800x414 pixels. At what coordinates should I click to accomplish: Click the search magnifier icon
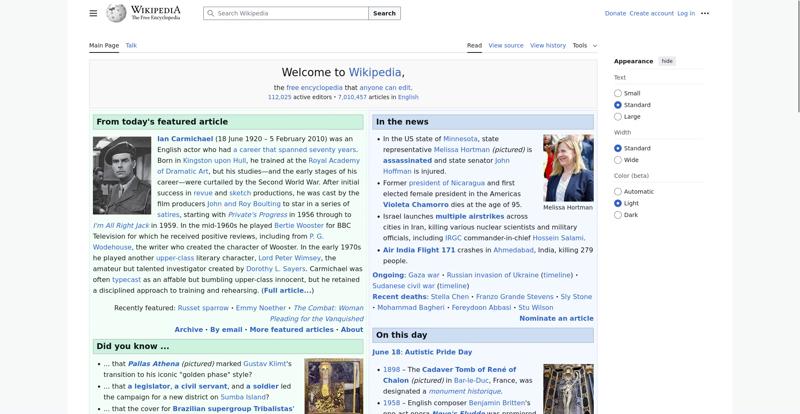point(211,13)
